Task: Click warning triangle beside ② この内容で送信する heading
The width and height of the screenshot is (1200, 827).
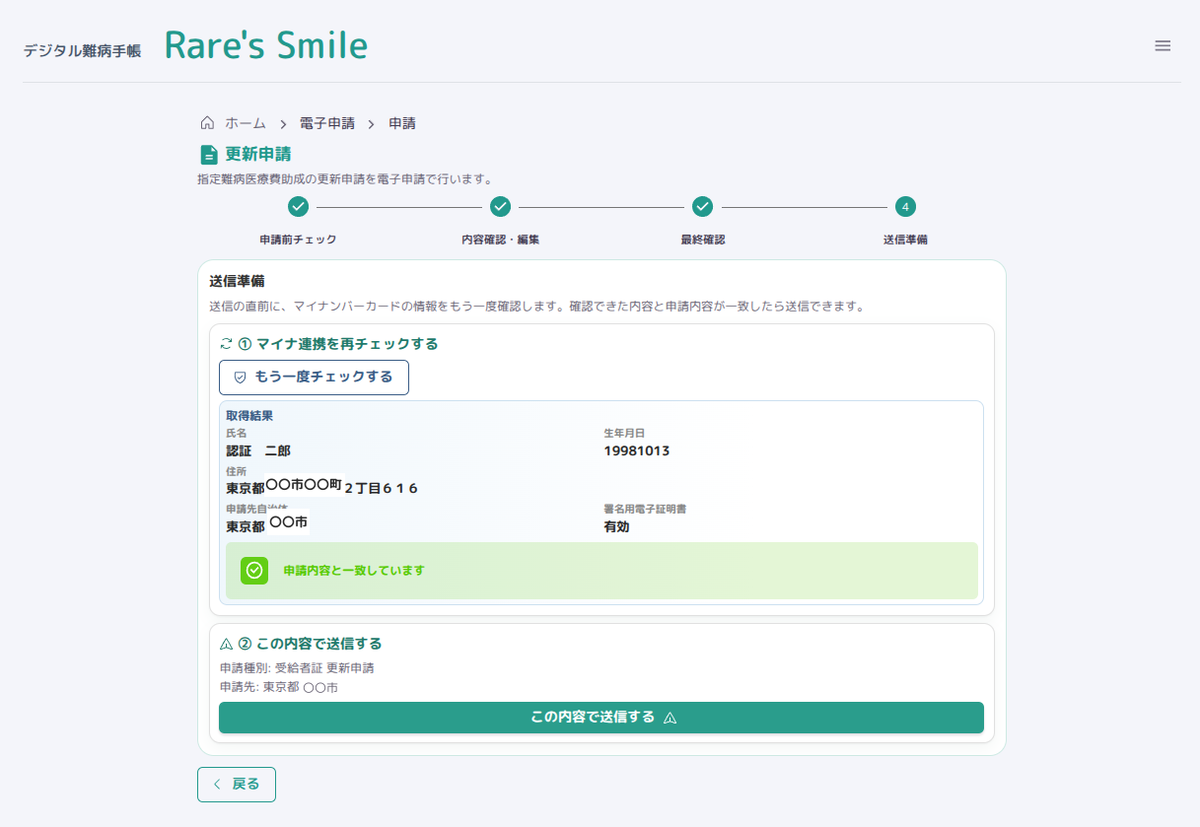Action: (226, 644)
